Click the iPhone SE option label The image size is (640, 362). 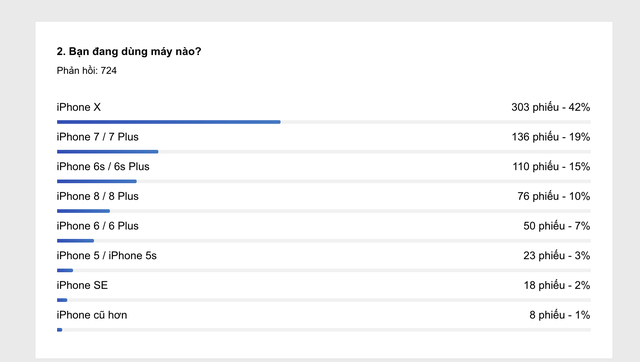click(82, 285)
